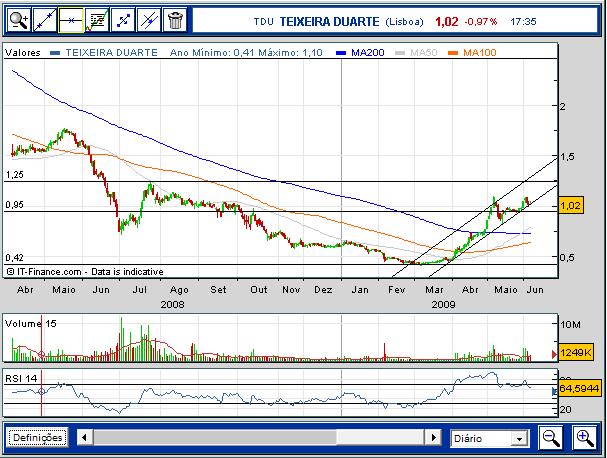
Task: Click the TEIXEIRA DUARTE header title
Action: point(329,21)
